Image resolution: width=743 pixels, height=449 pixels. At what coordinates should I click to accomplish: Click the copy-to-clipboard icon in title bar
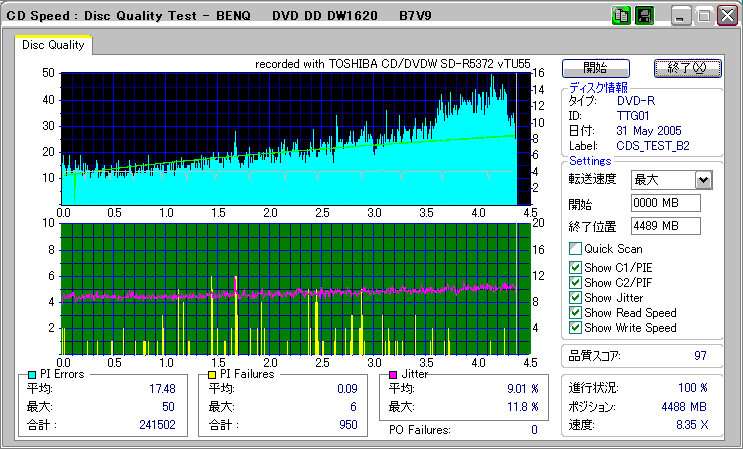pyautogui.click(x=621, y=16)
